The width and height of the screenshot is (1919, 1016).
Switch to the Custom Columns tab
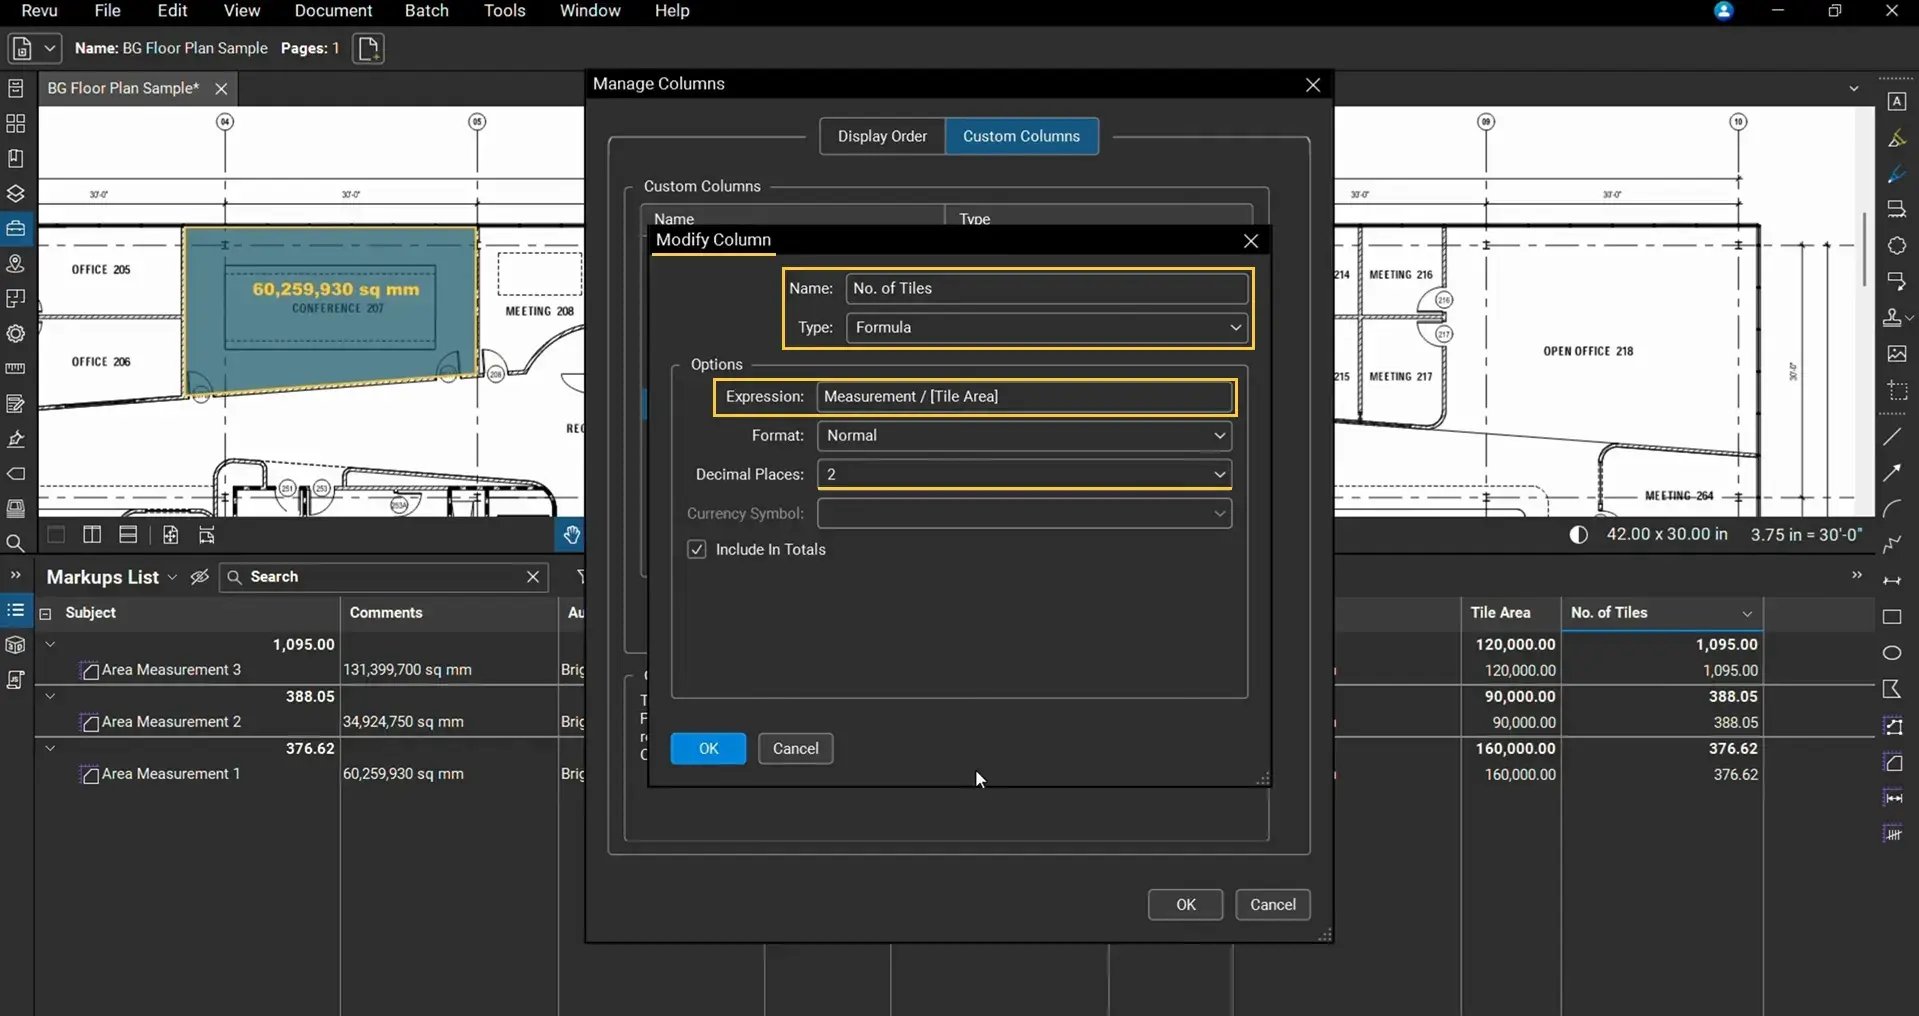[x=1021, y=136]
